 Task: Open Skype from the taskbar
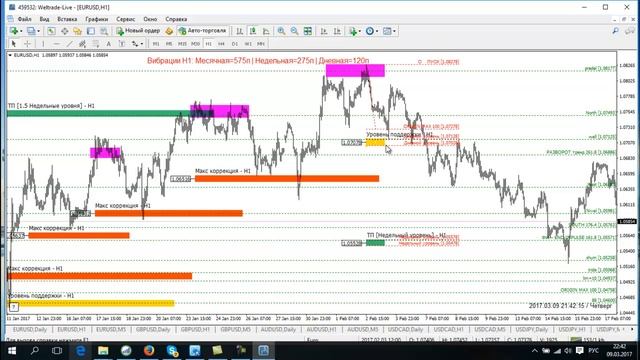[x=172, y=351]
